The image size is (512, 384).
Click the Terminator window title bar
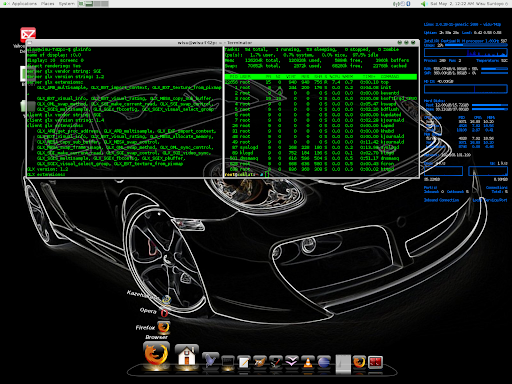click(223, 43)
